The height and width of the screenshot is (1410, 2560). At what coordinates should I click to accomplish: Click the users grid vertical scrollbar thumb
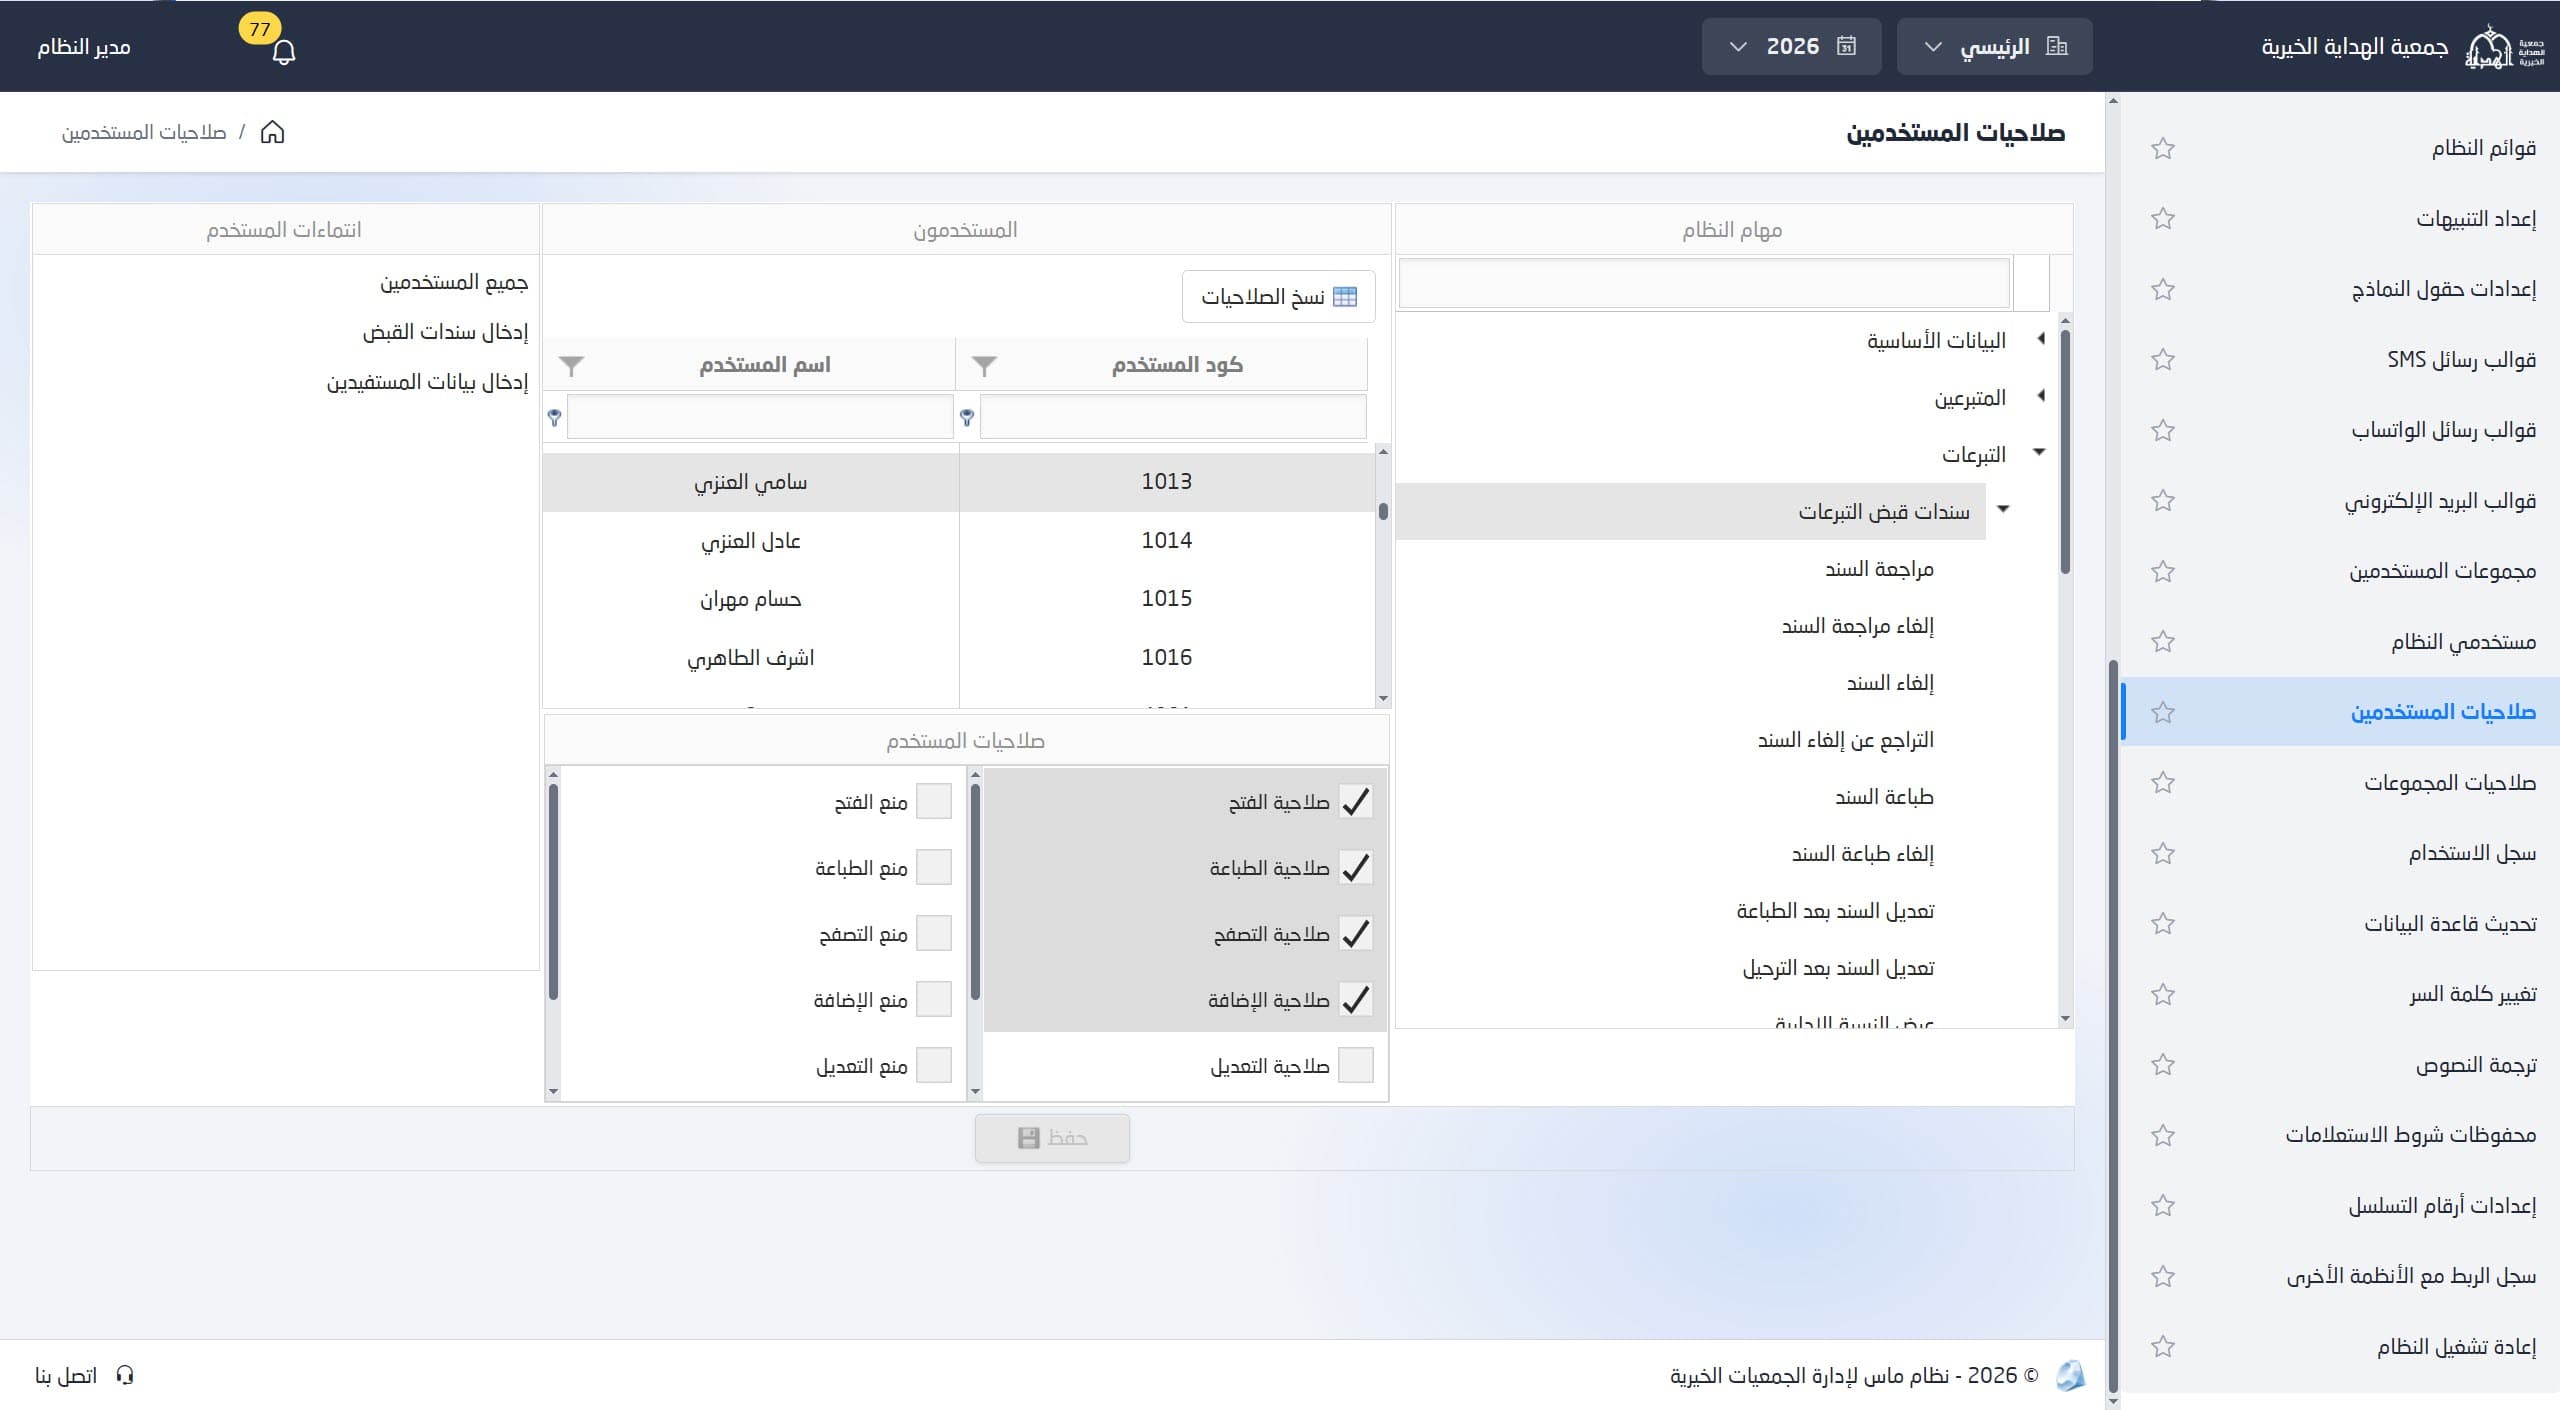(x=1383, y=511)
